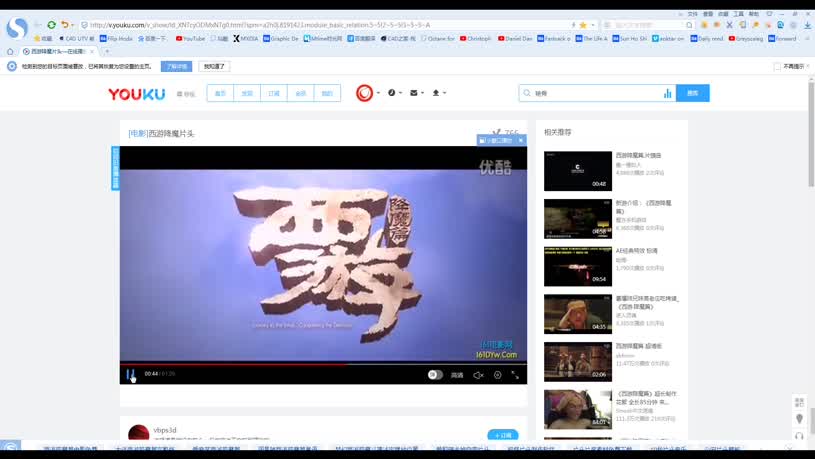Image resolution: width=815 pixels, height=459 pixels.
Task: Click the QR code icon on right edge
Action: point(799,402)
